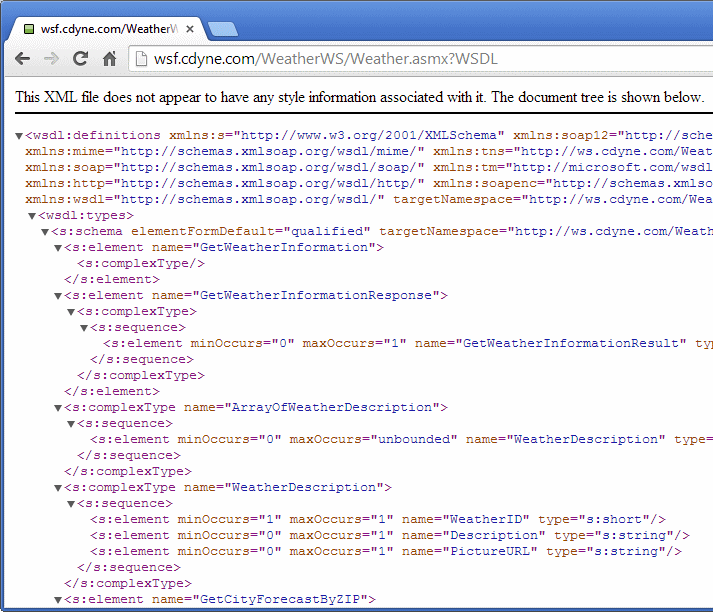Open a new browser tab
Image resolution: width=713 pixels, height=612 pixels.
(222, 29)
